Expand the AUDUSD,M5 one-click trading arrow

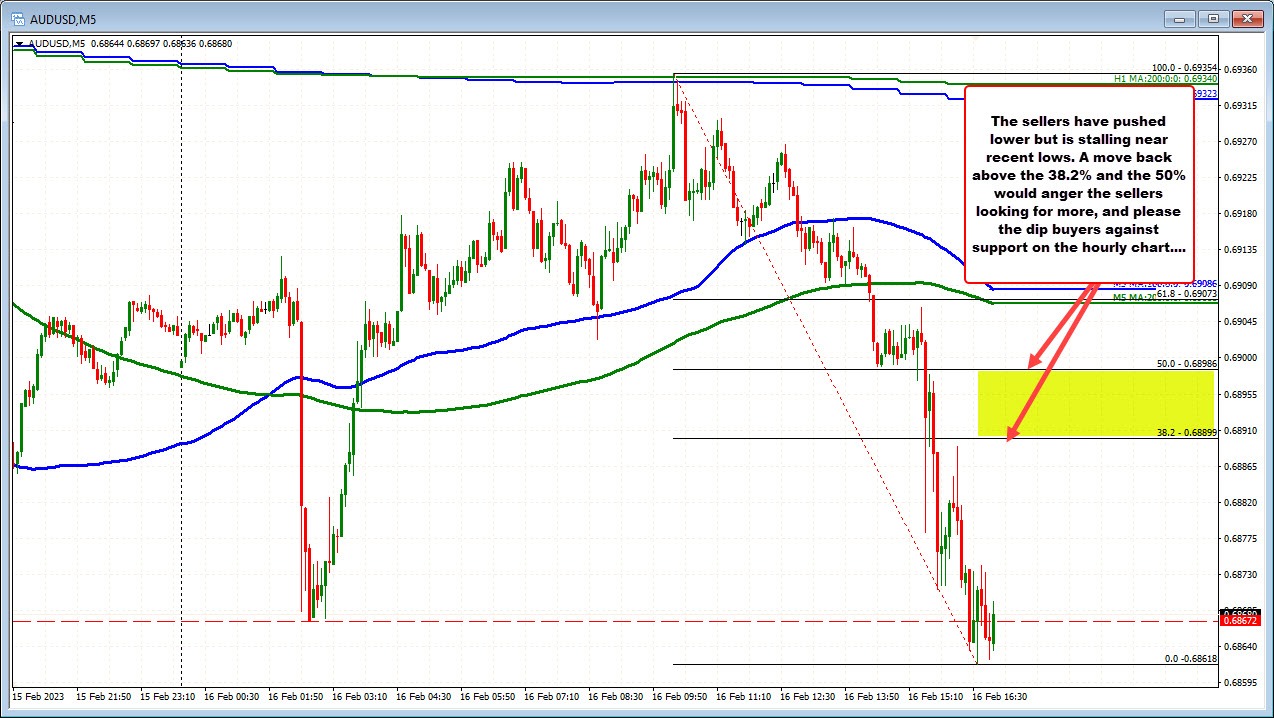coord(20,43)
